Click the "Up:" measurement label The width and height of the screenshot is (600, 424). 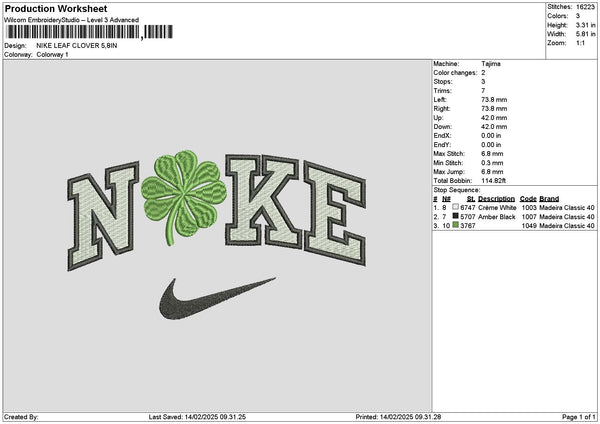click(439, 117)
